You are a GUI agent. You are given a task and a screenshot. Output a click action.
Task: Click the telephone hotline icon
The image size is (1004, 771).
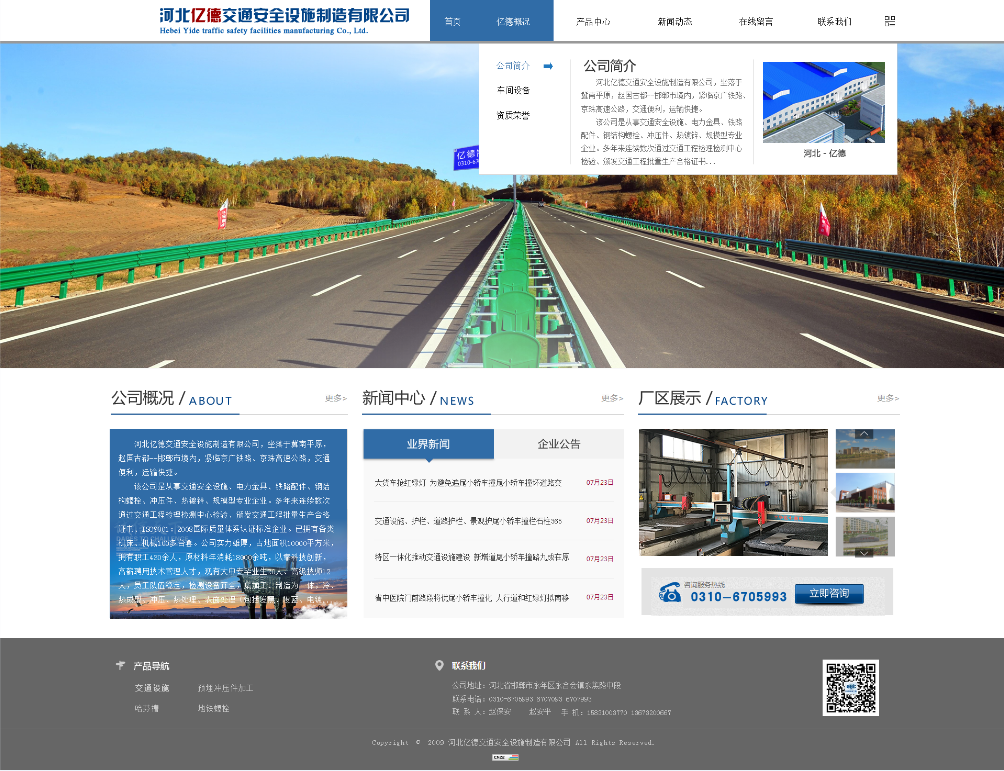[x=669, y=593]
